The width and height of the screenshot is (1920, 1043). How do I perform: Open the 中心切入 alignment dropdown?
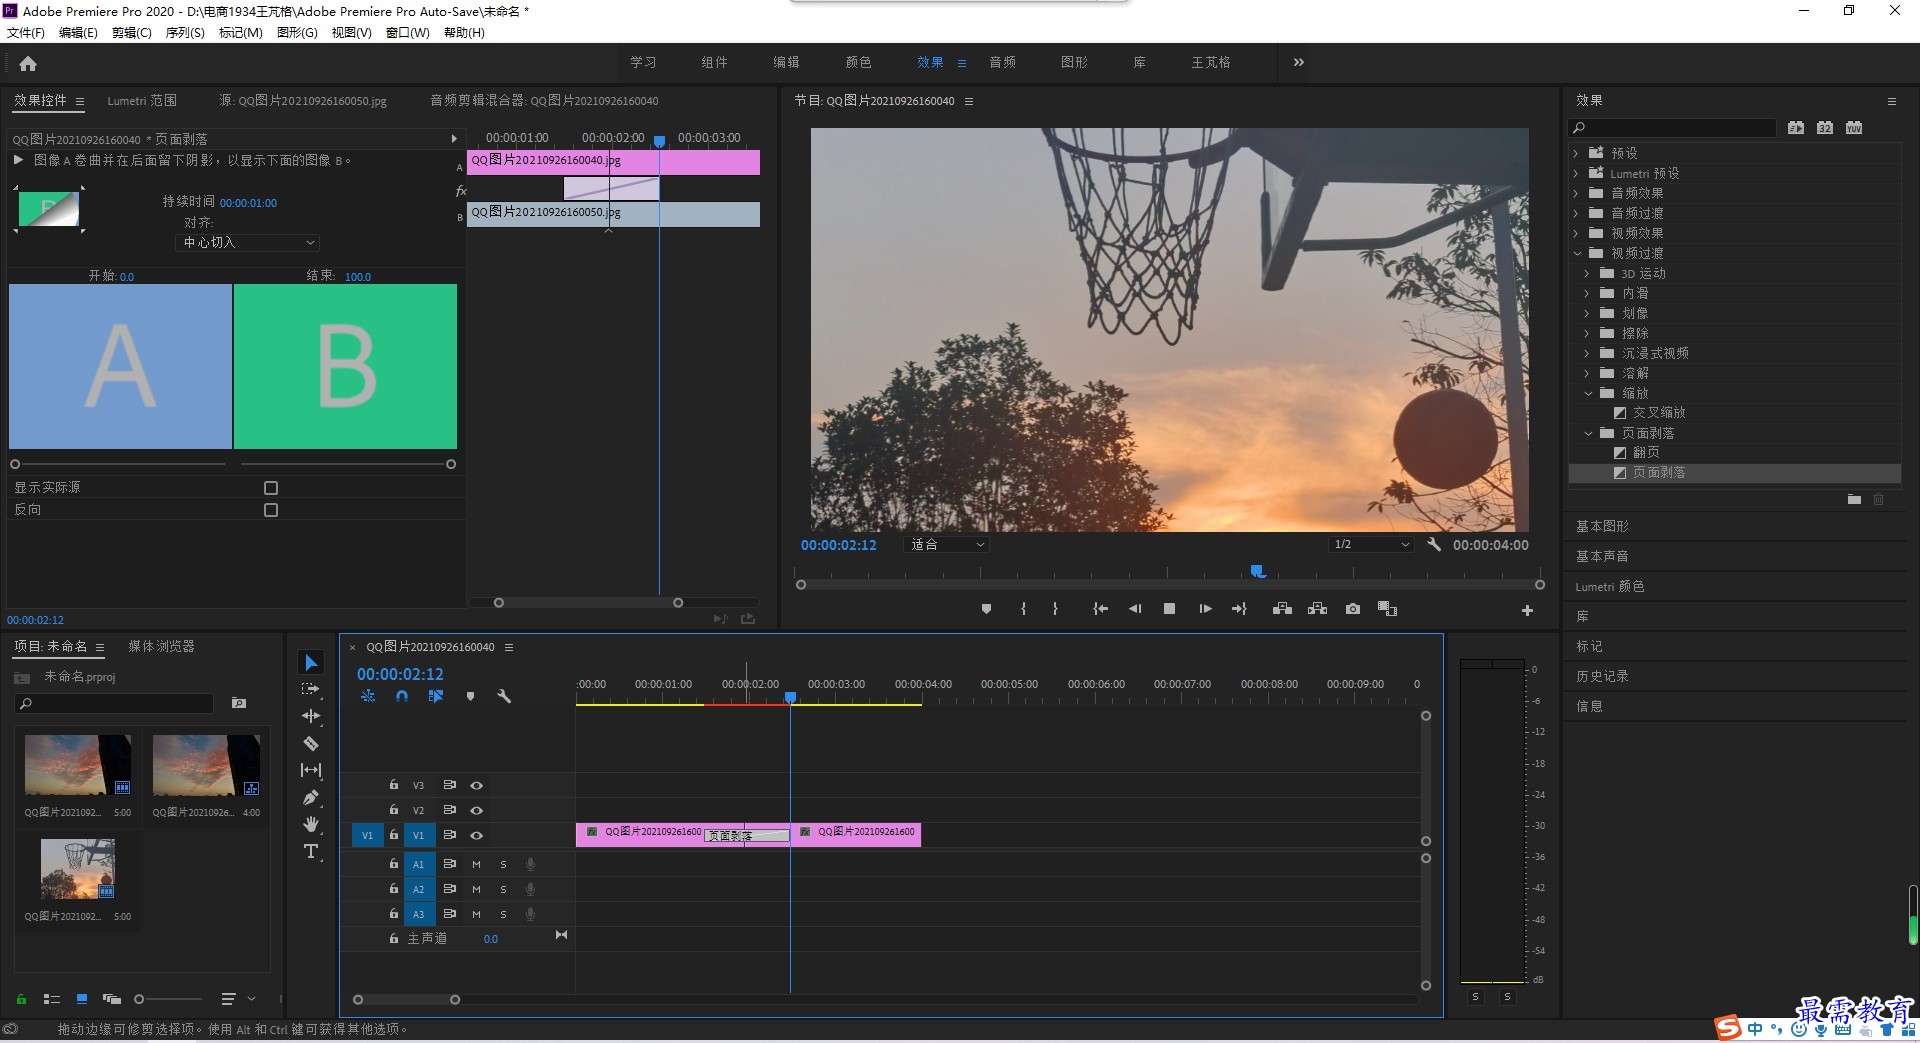(248, 243)
